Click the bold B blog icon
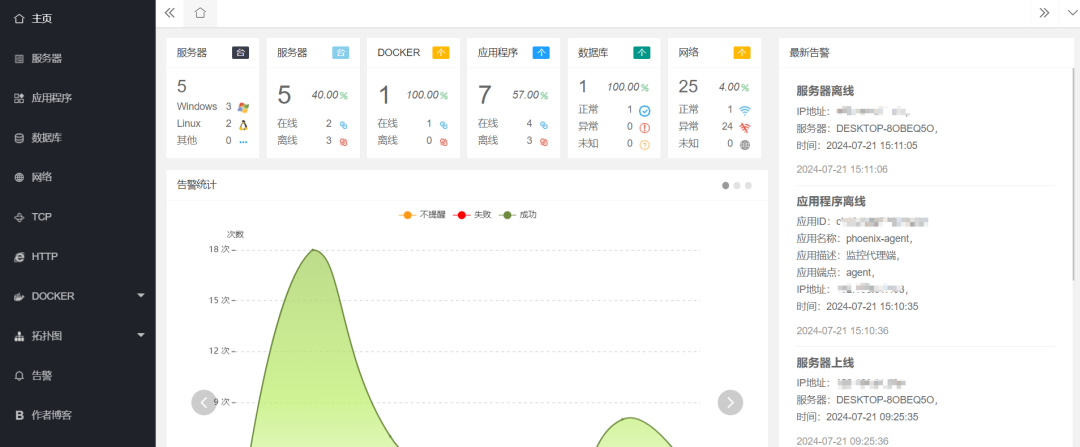The image size is (1080, 447). click(x=19, y=415)
